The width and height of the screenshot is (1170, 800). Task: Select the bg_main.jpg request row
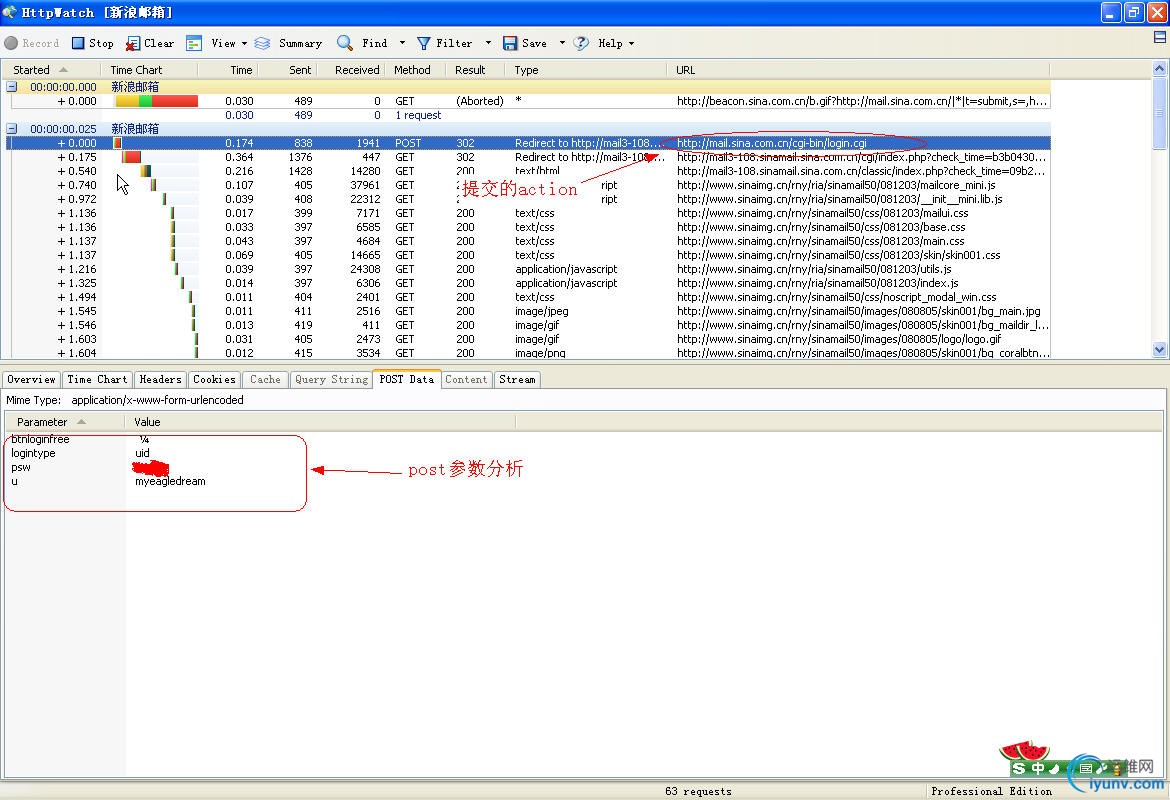[528, 311]
